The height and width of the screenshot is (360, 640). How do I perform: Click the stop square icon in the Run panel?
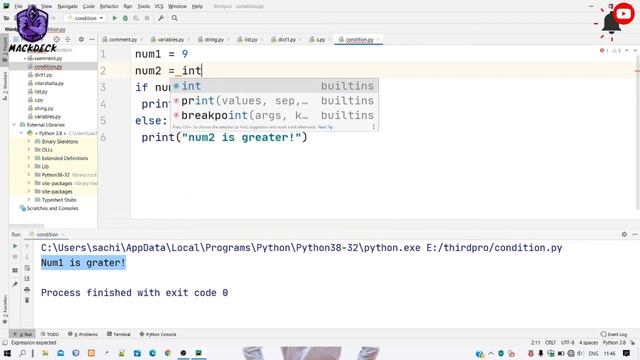[15, 257]
